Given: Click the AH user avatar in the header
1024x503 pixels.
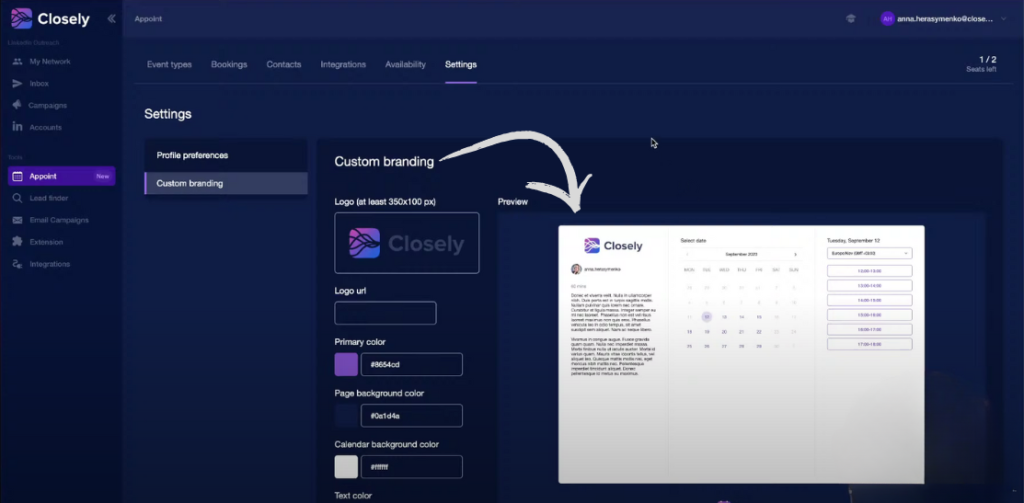Looking at the screenshot, I should tap(887, 19).
